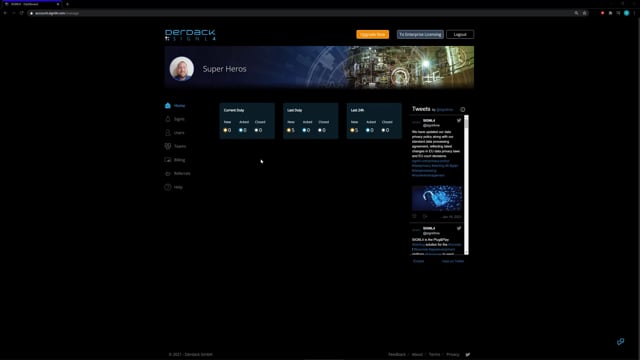This screenshot has height=360, width=640.
Task: Open the Signls section in sidebar
Action: coord(175,119)
